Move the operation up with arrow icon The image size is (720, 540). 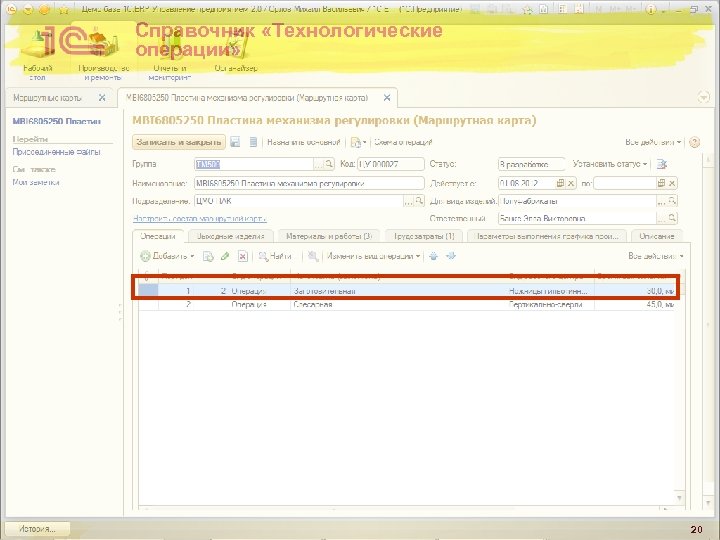[433, 256]
